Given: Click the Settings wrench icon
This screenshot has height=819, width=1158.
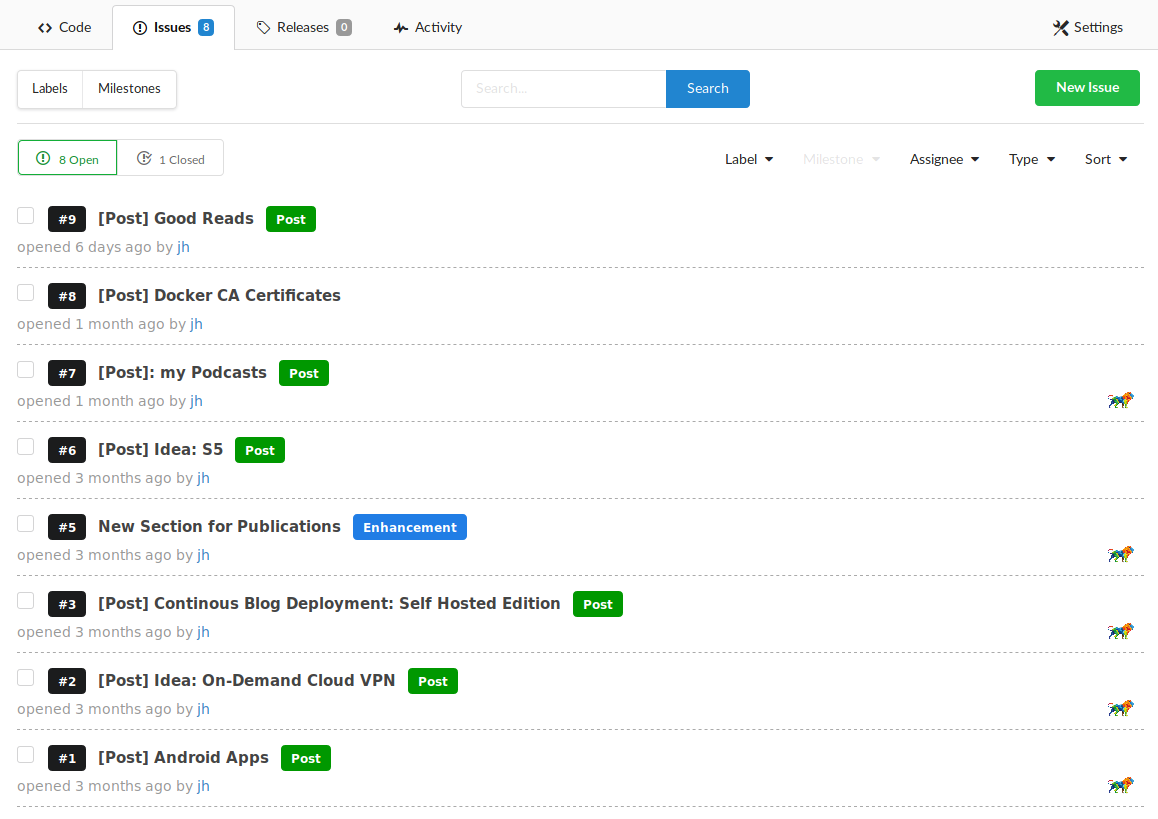Looking at the screenshot, I should coord(1060,27).
